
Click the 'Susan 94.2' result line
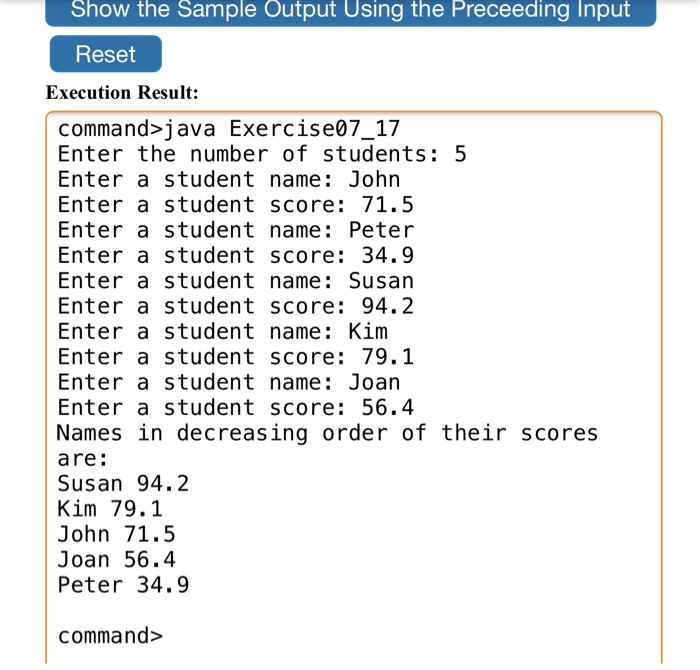pos(123,484)
